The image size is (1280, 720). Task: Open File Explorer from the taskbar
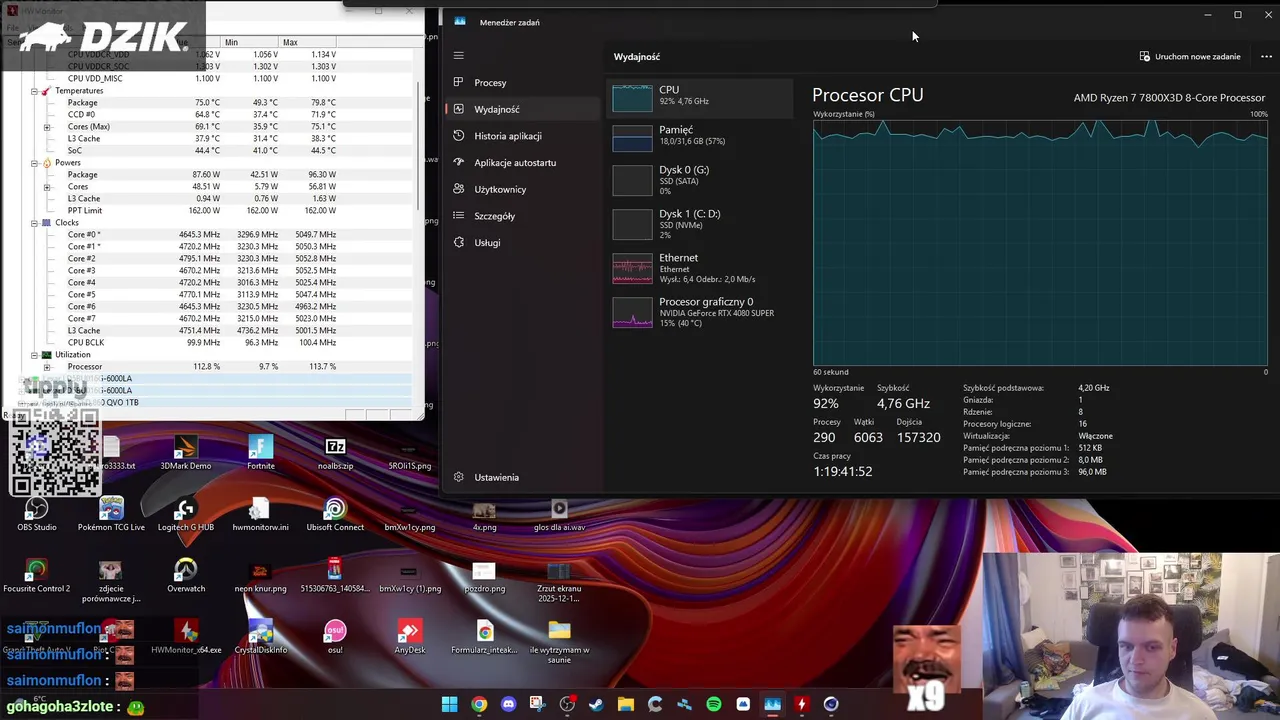pos(625,704)
